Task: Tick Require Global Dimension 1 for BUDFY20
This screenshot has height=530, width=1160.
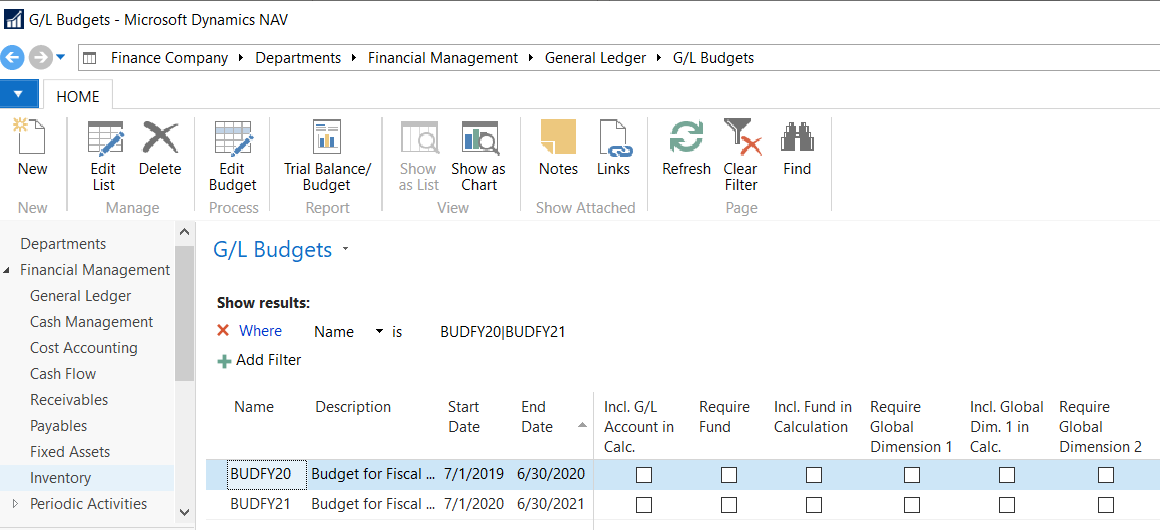Action: click(912, 475)
